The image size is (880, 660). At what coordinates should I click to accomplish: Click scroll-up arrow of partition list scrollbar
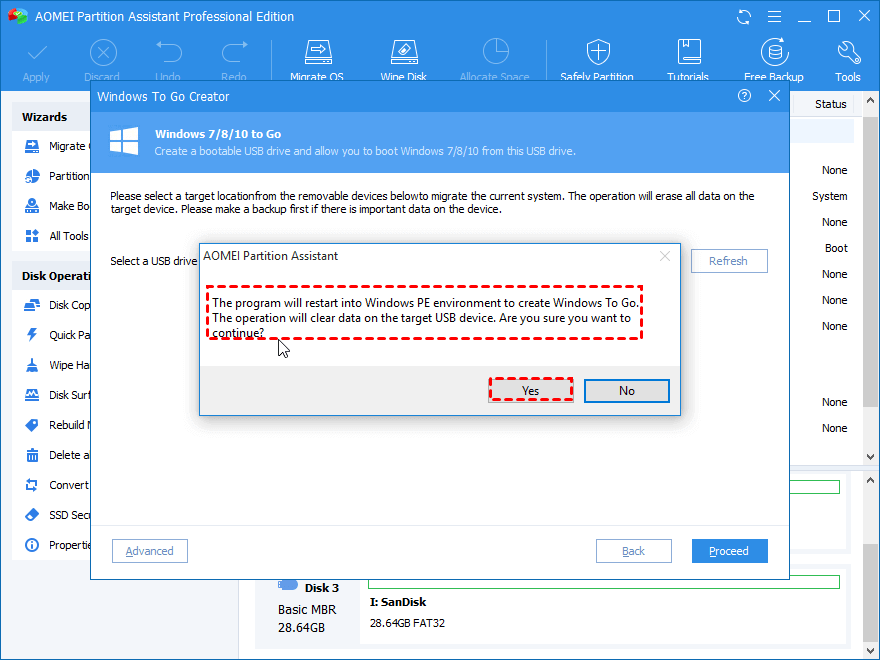tap(870, 100)
